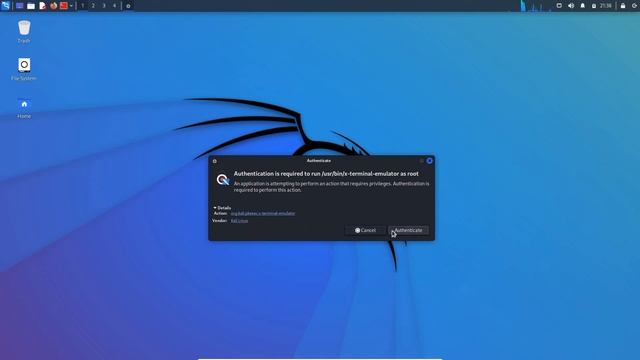Switch to workspace 4

(x=114, y=6)
